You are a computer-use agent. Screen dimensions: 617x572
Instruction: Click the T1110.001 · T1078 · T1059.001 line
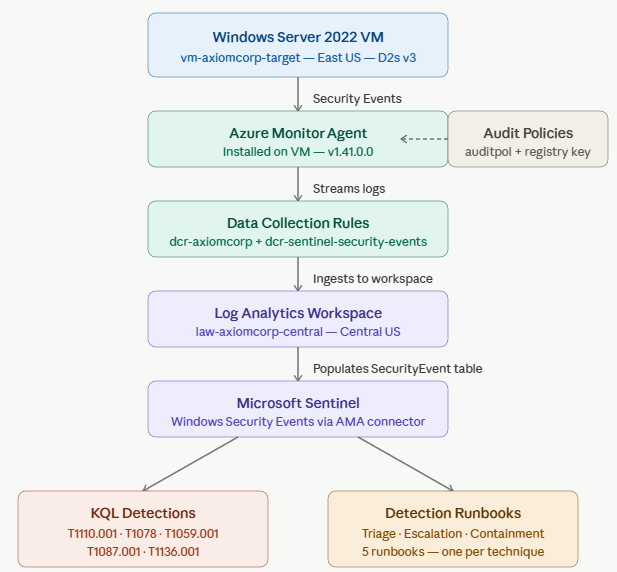(x=143, y=533)
